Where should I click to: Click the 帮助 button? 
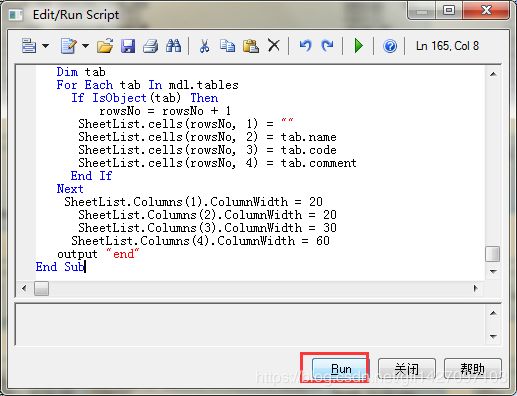point(473,369)
